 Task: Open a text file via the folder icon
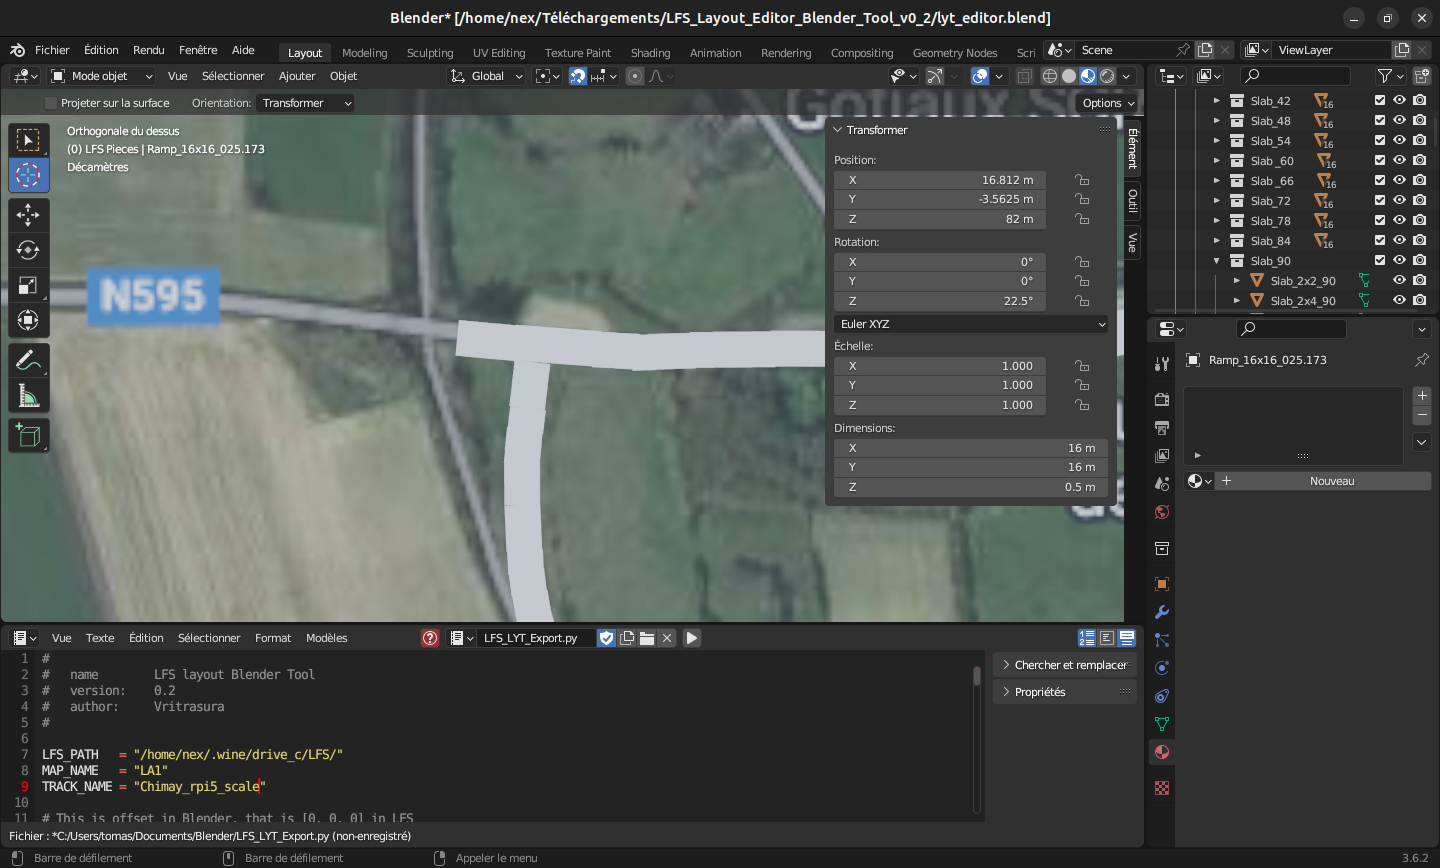647,638
